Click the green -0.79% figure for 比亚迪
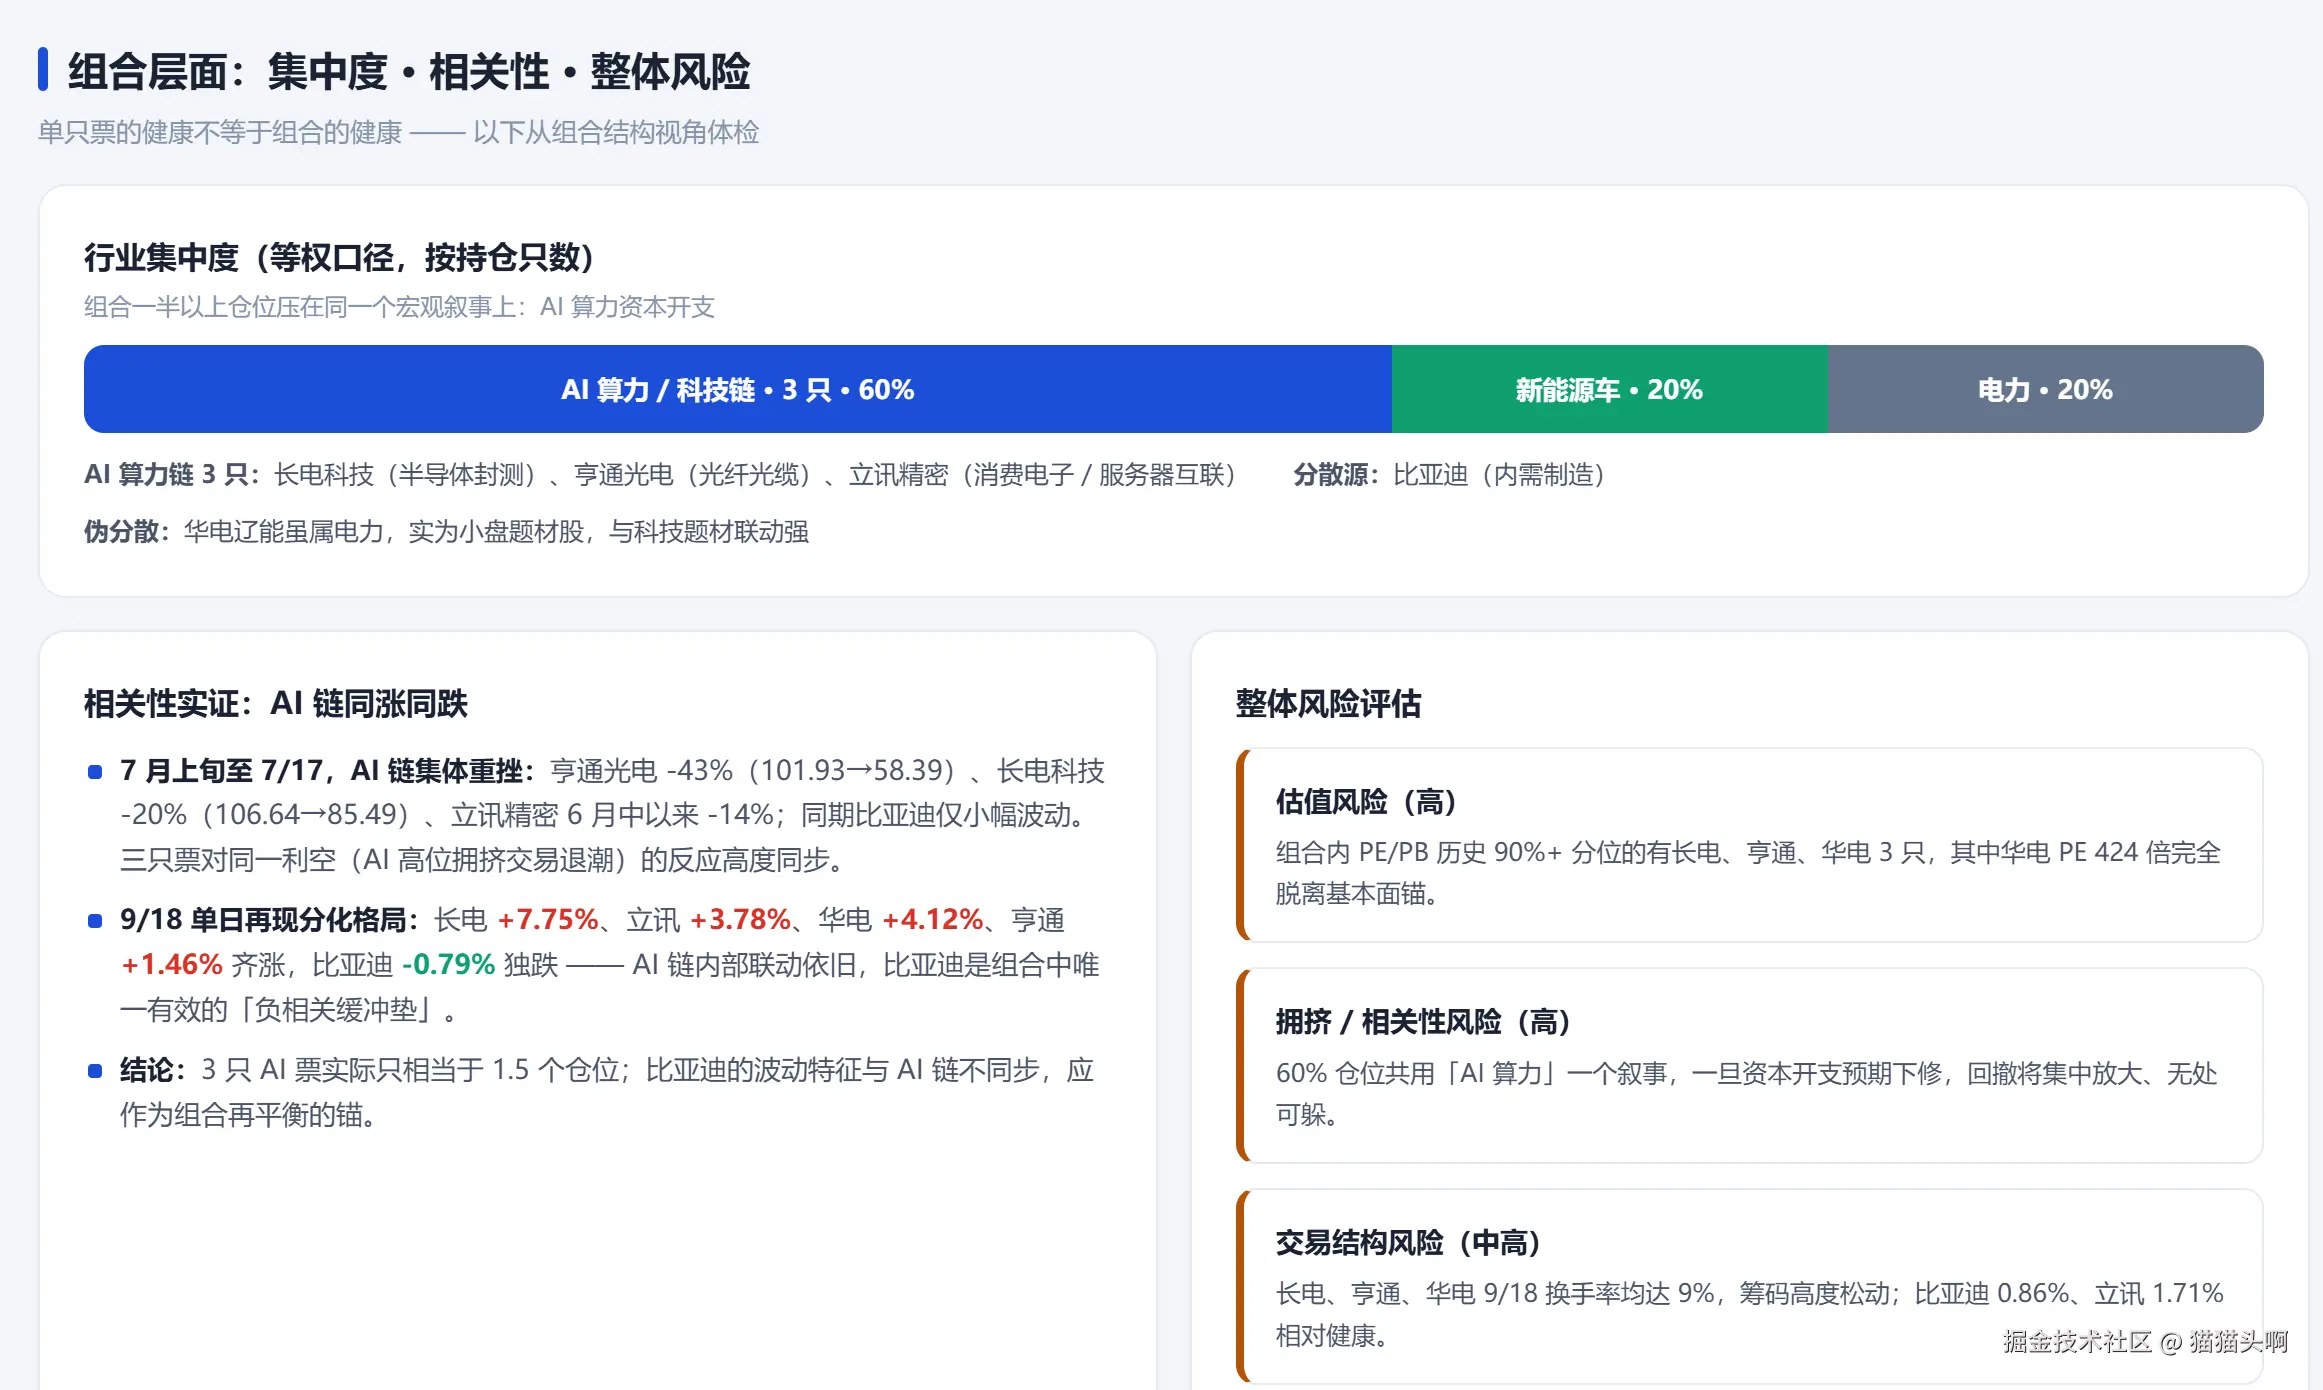 coord(448,964)
